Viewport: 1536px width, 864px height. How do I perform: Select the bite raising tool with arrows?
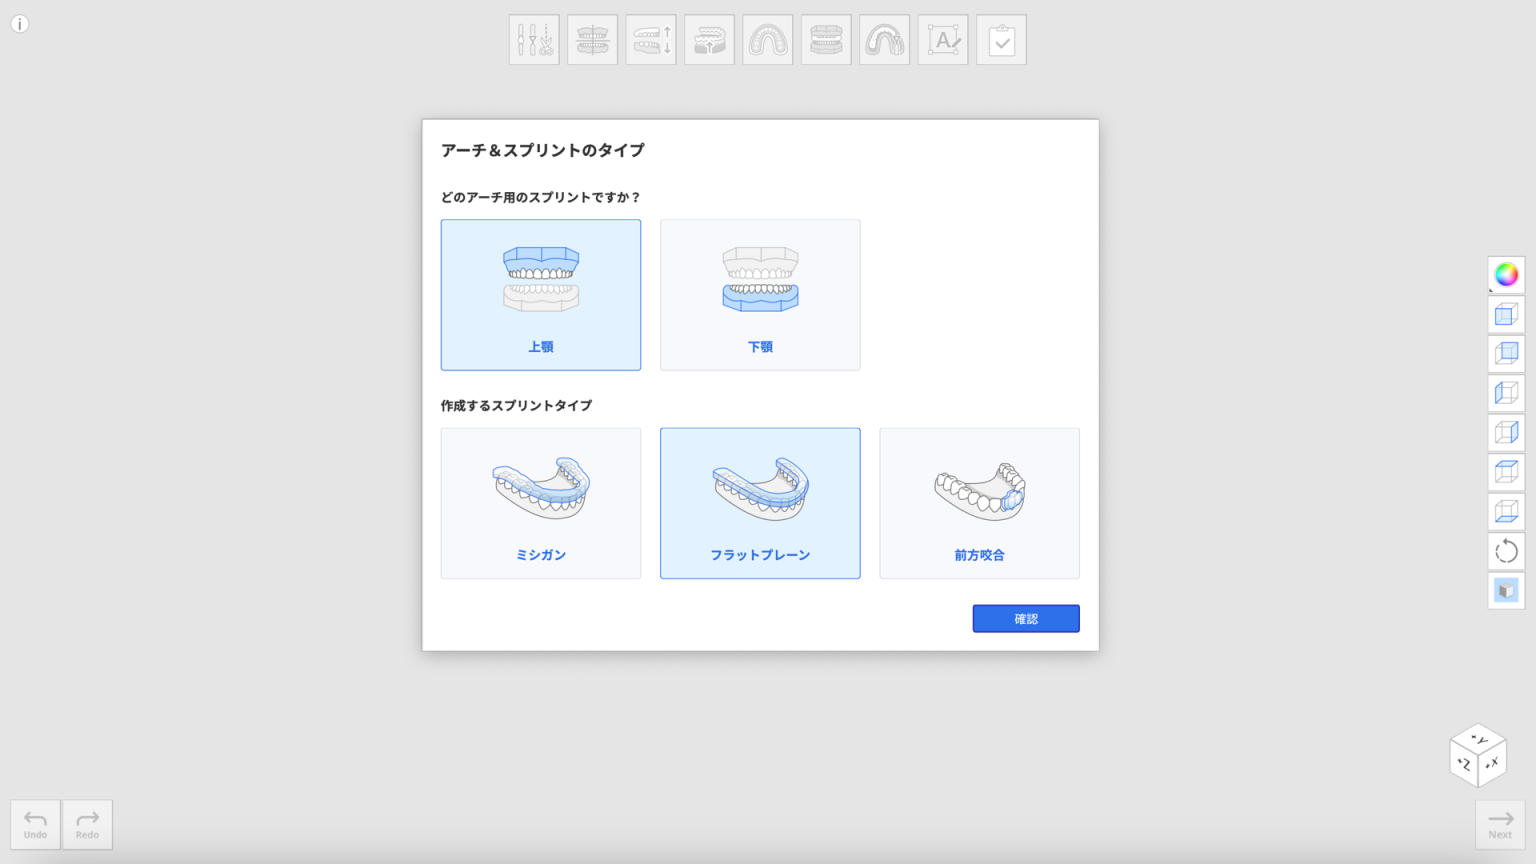coord(651,39)
